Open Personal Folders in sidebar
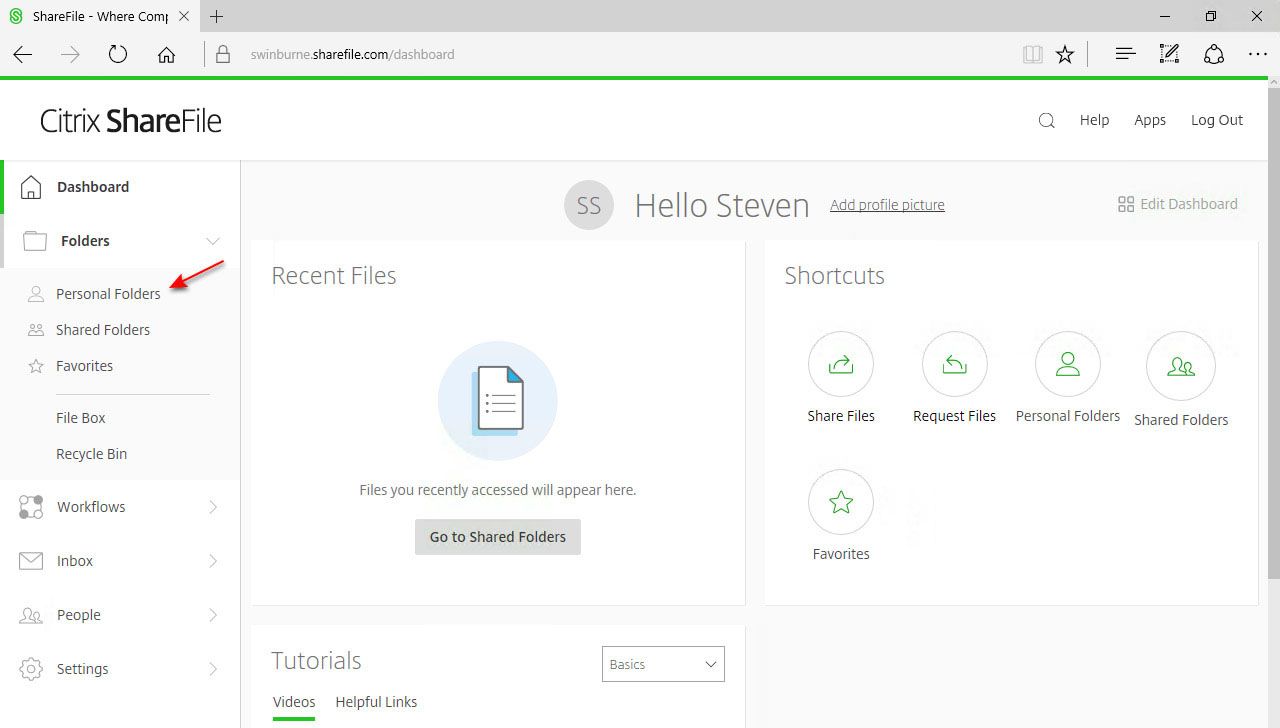The width and height of the screenshot is (1280, 728). 108,294
